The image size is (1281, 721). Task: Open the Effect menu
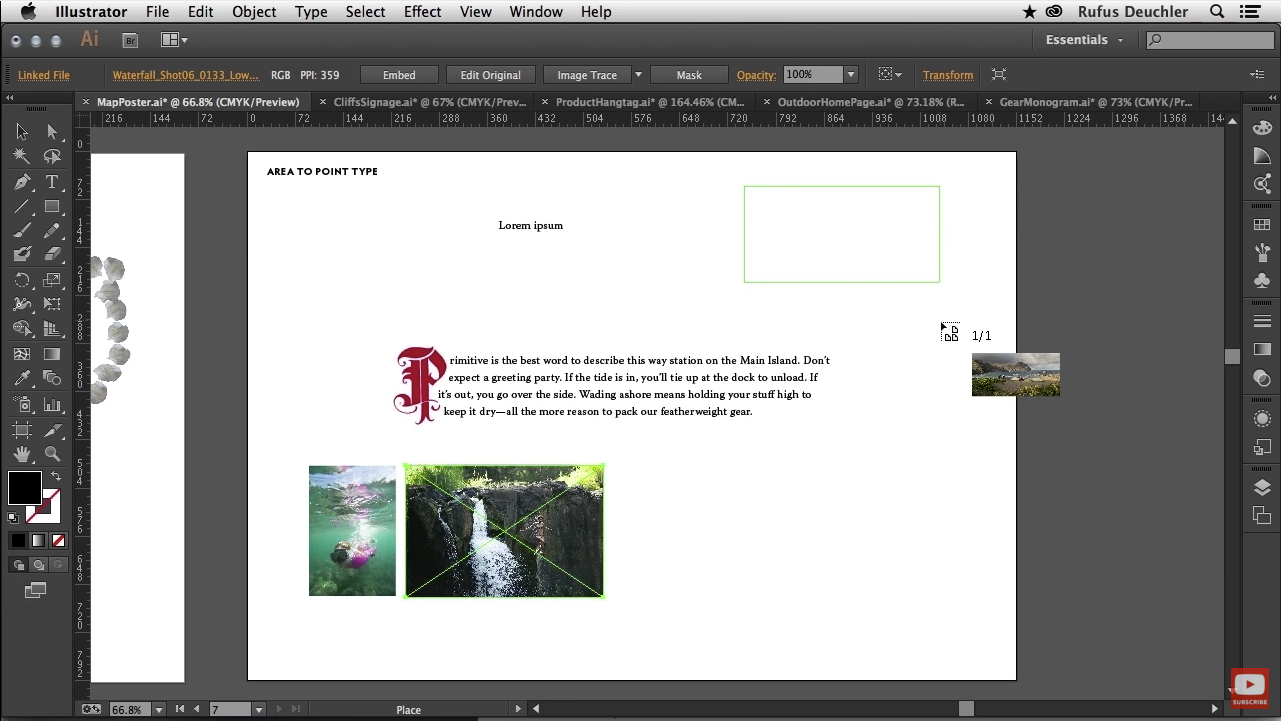(422, 12)
